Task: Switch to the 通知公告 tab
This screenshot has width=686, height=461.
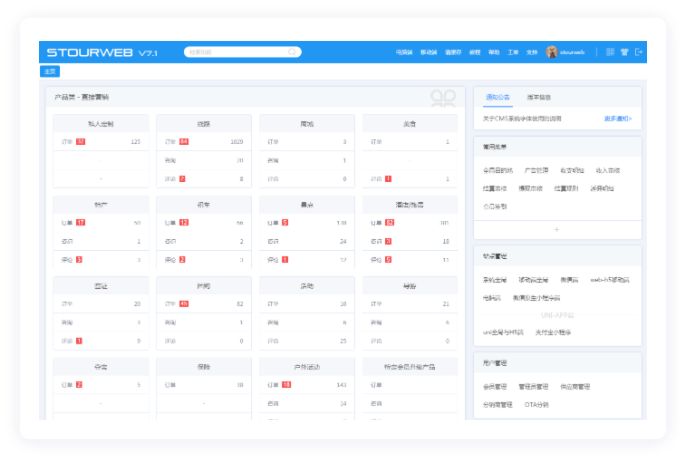Action: pyautogui.click(x=497, y=98)
